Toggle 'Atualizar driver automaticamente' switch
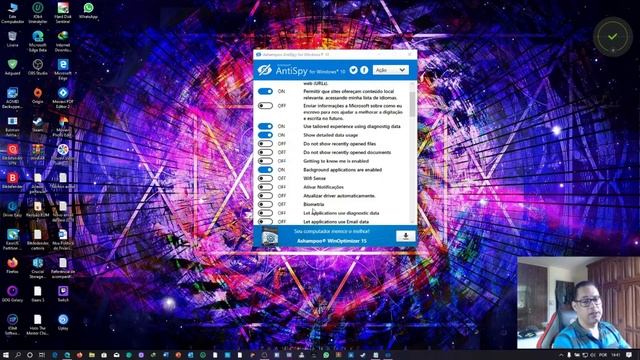640x360 pixels. [265, 196]
